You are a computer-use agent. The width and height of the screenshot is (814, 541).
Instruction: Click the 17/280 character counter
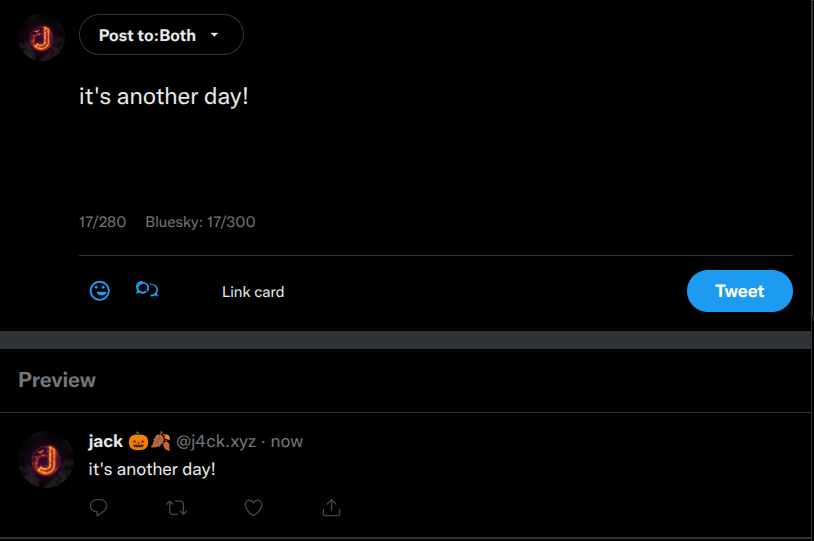point(102,222)
